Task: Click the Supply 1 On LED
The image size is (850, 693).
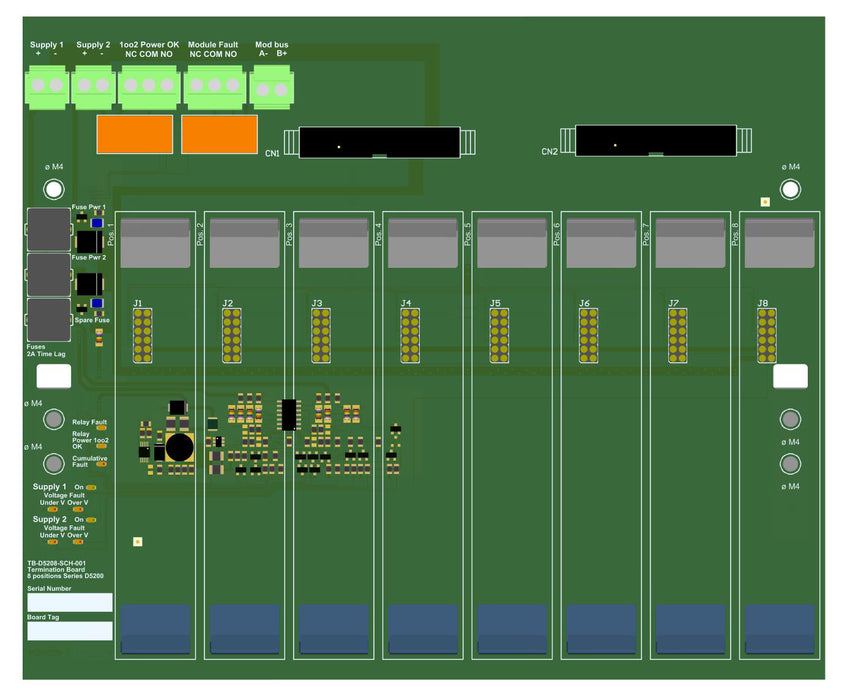Action: (x=91, y=487)
